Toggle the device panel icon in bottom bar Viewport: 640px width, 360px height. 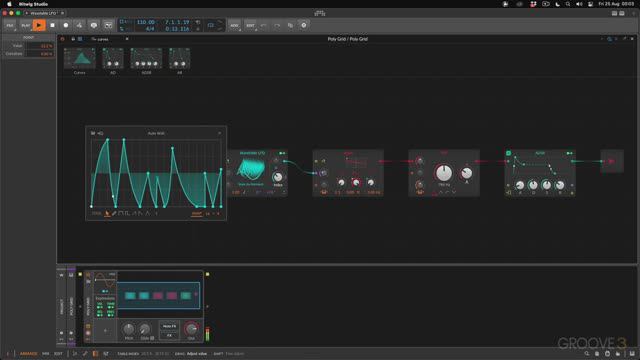click(x=95, y=354)
